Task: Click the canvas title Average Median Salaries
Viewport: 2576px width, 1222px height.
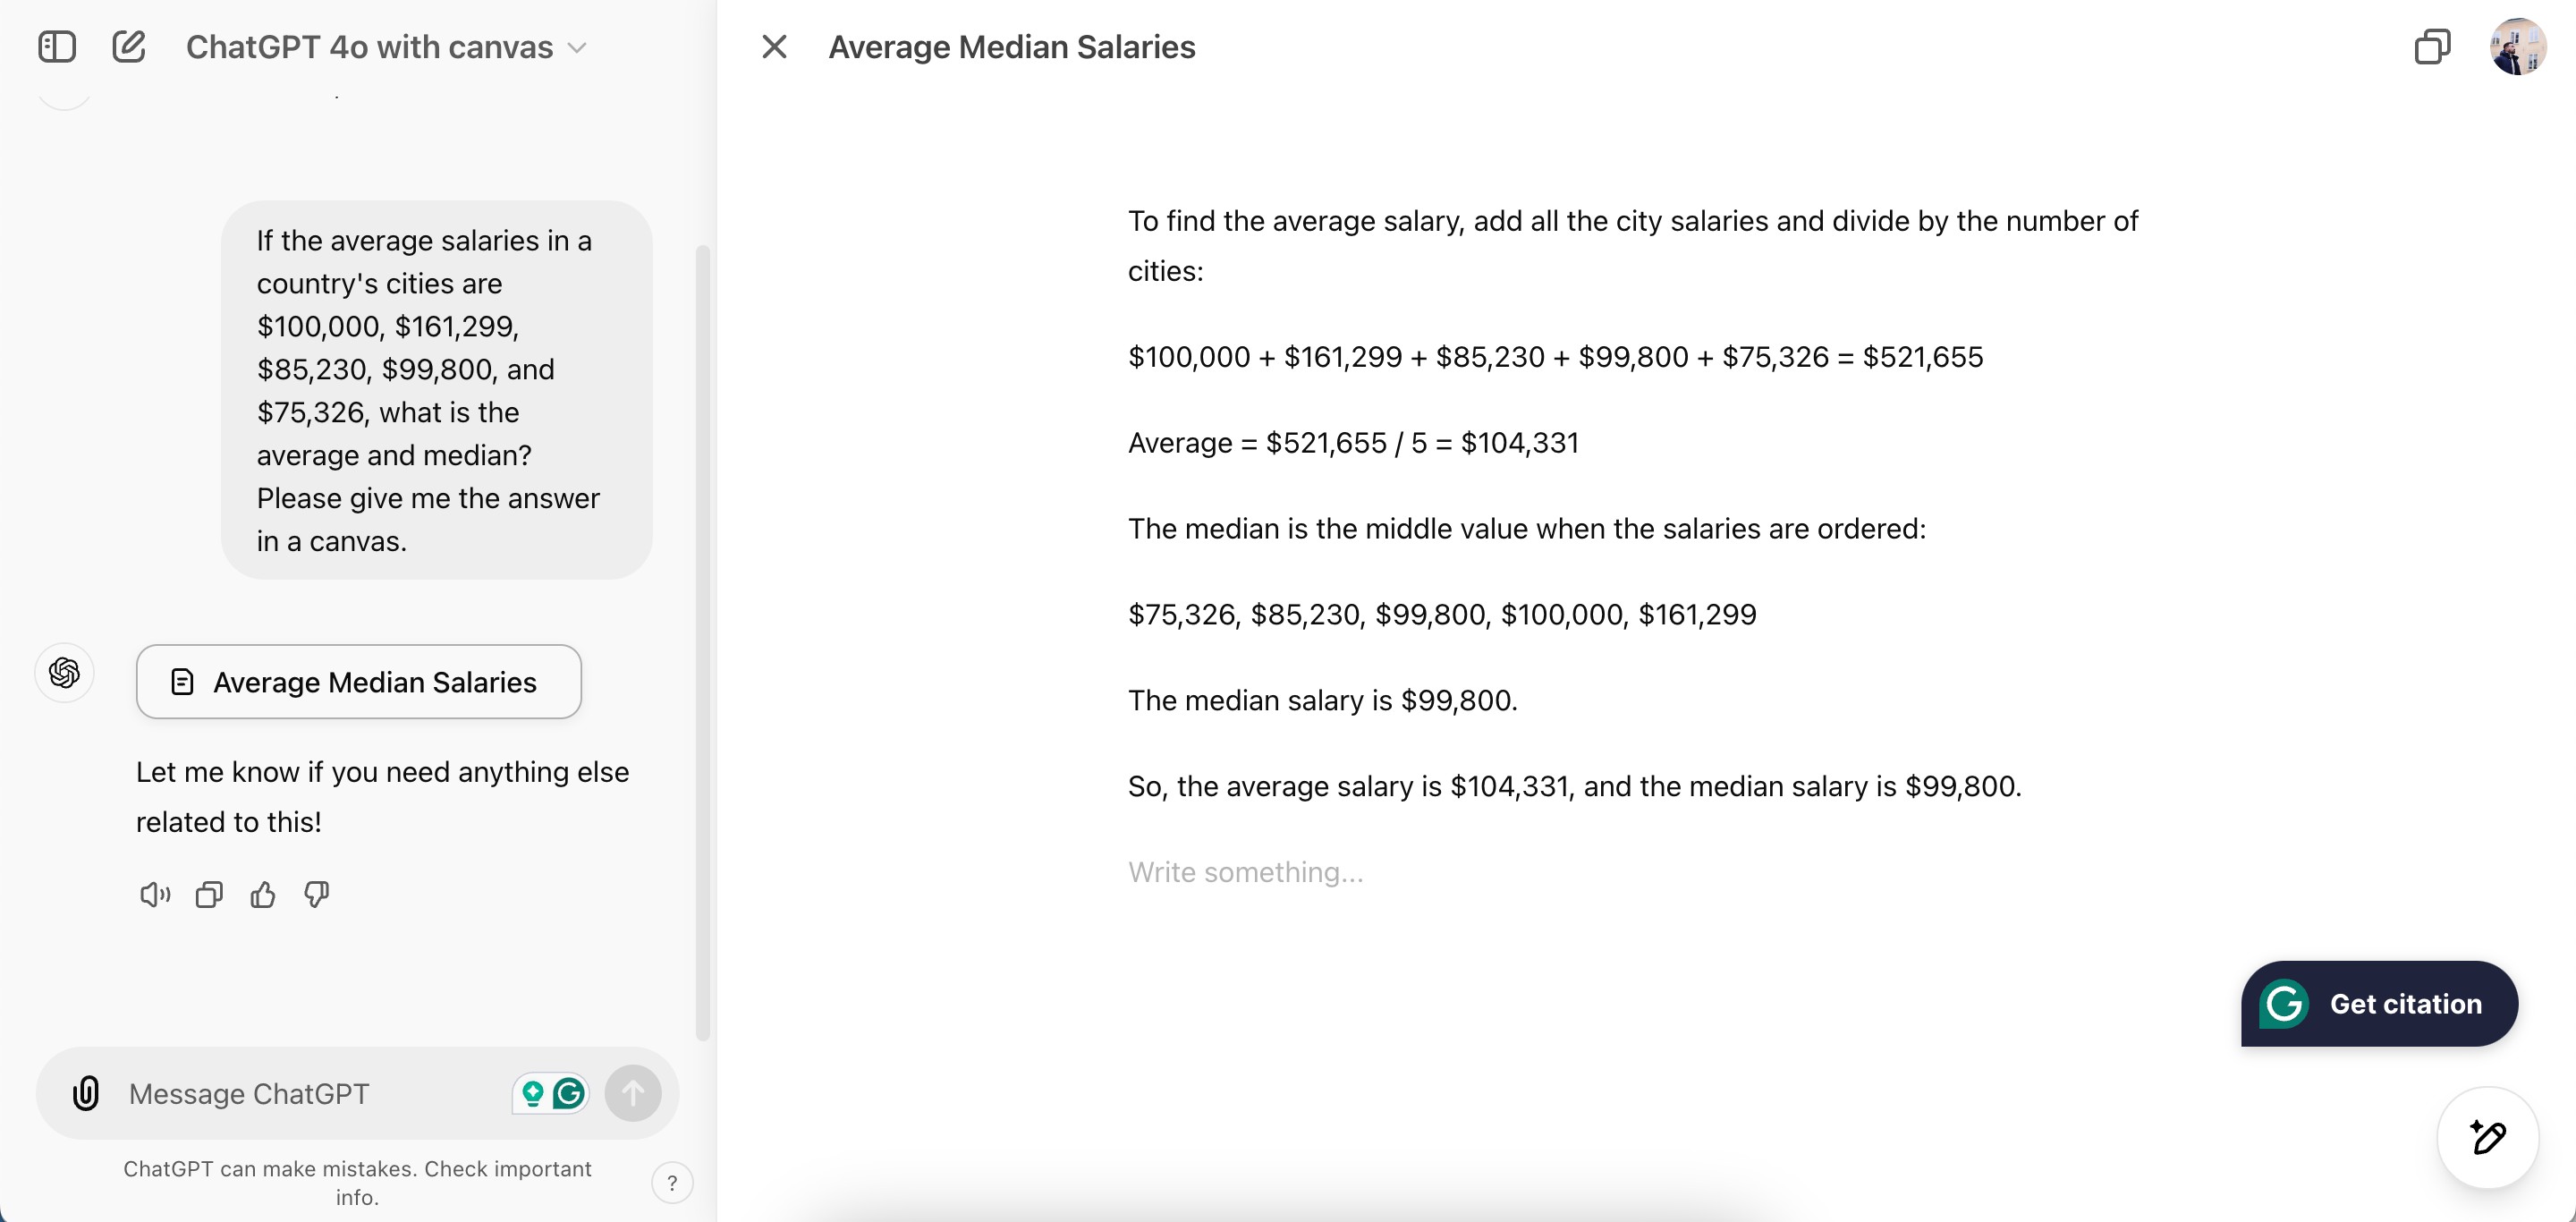Action: tap(1011, 47)
